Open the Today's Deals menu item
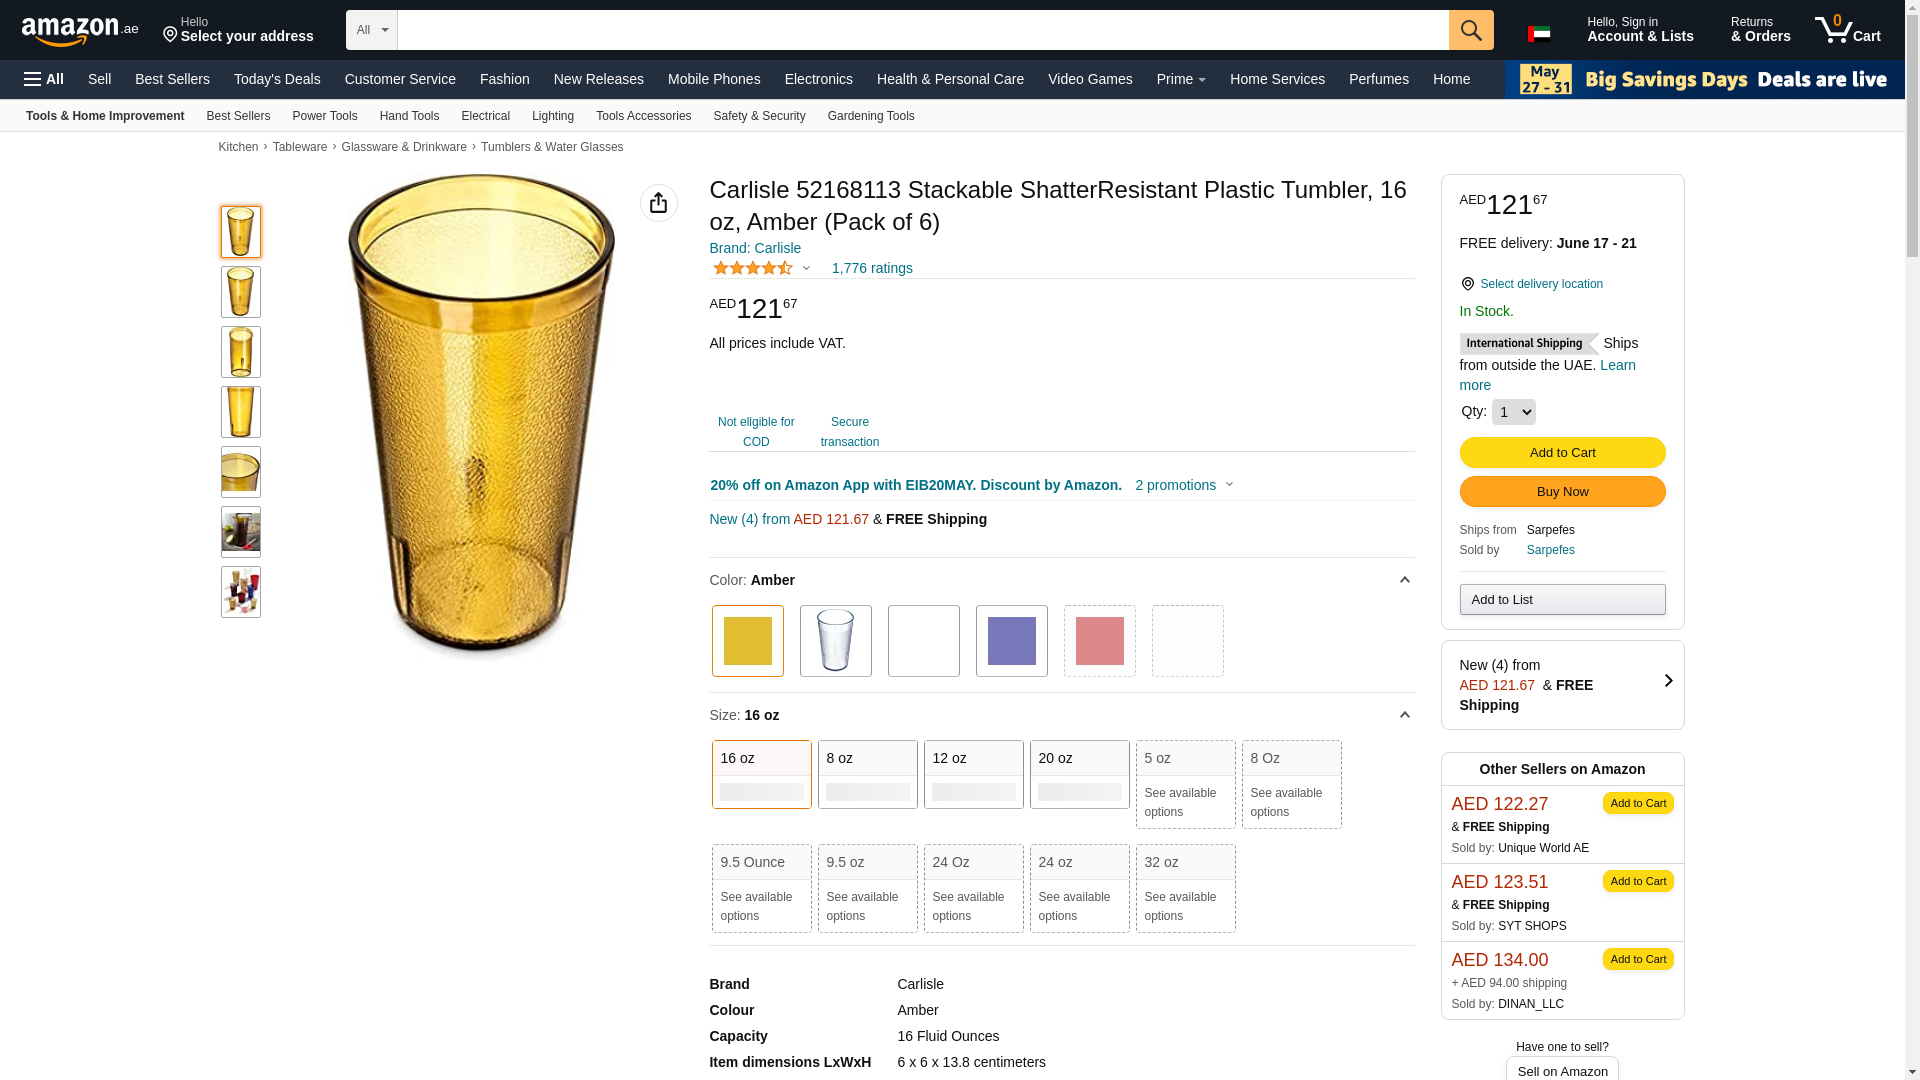This screenshot has width=1920, height=1080. click(277, 79)
